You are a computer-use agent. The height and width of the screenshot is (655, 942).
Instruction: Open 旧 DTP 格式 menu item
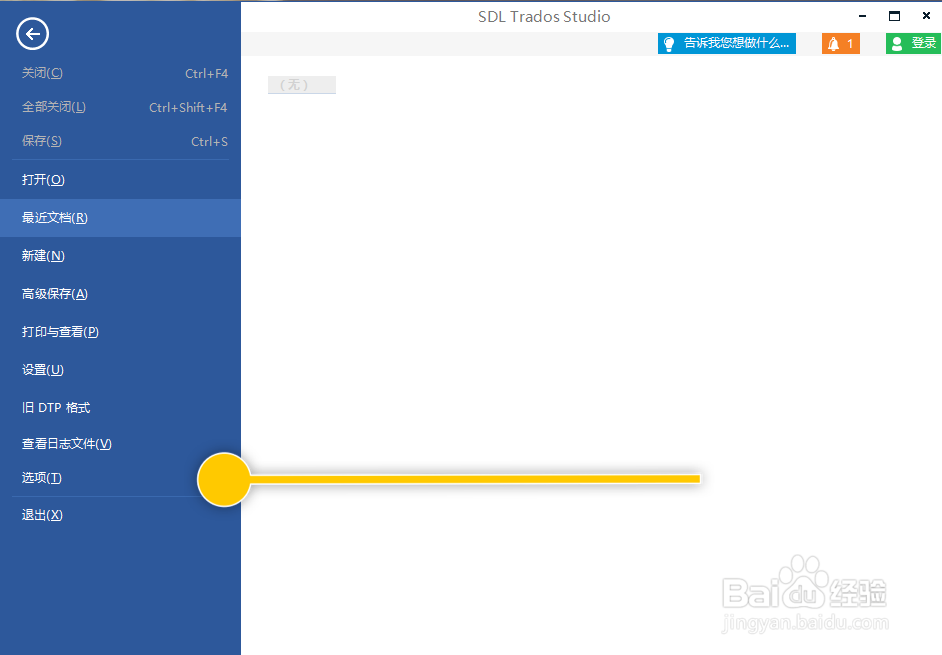pyautogui.click(x=120, y=407)
